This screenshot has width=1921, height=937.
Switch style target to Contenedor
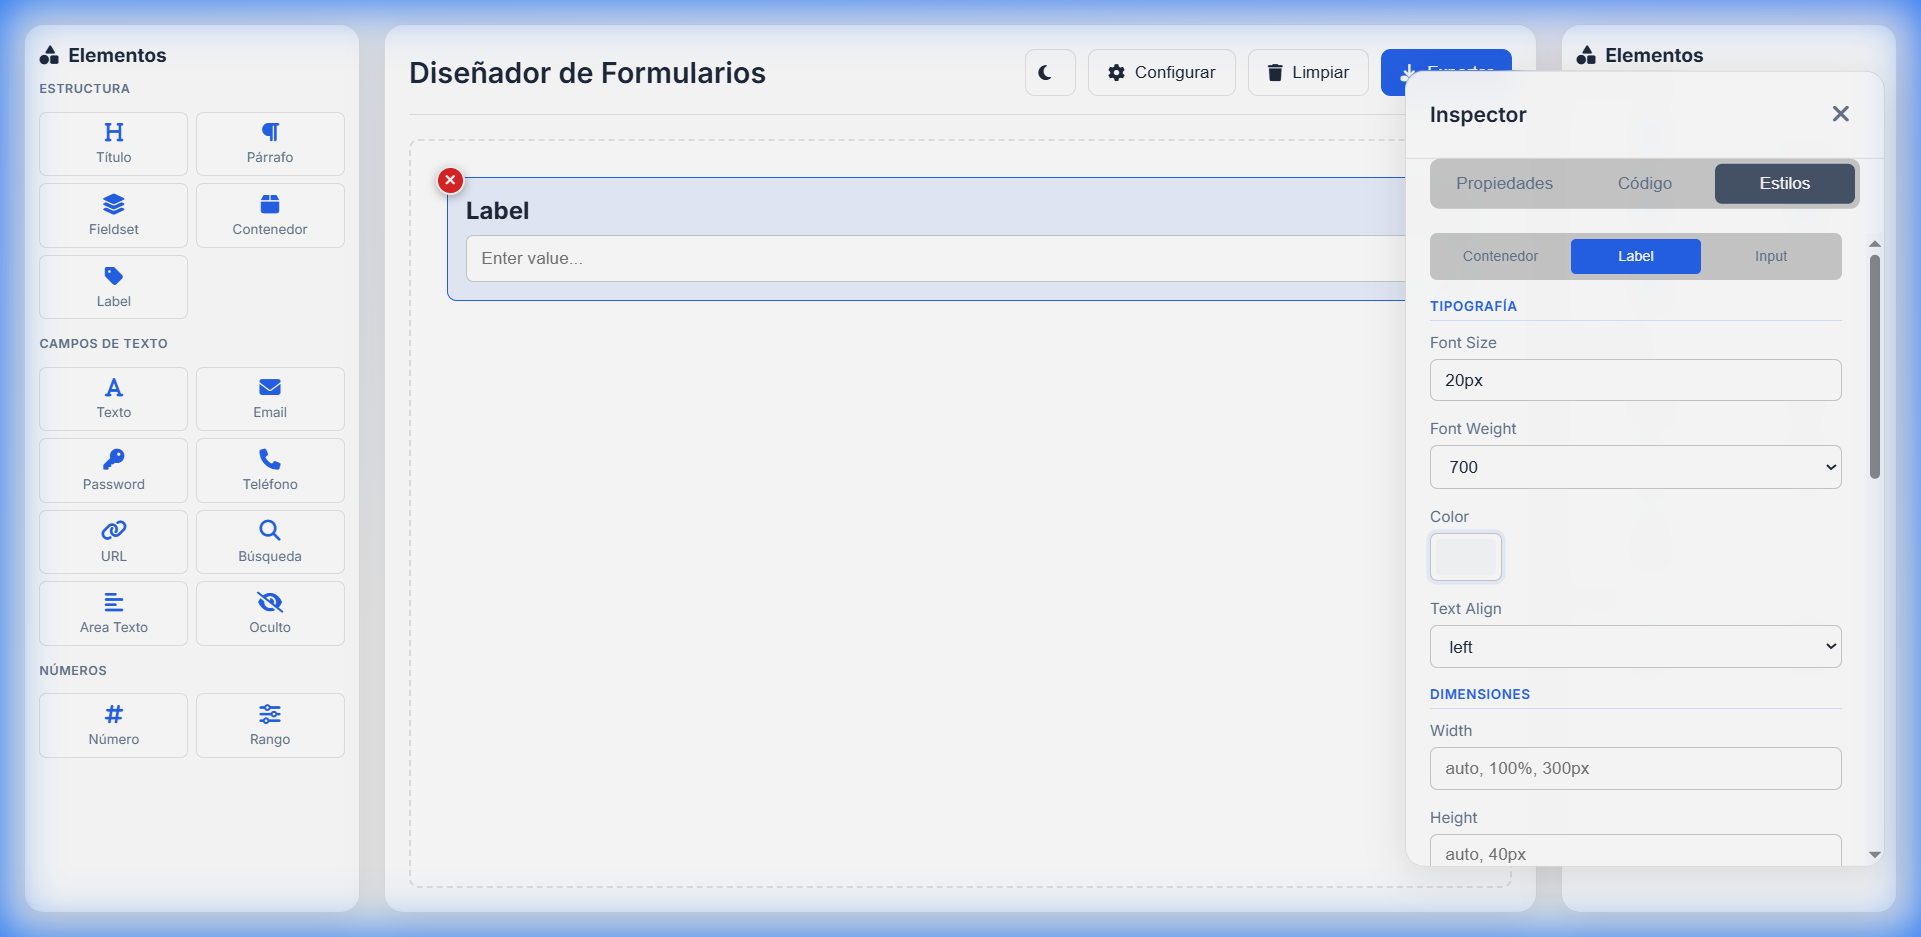click(x=1500, y=257)
